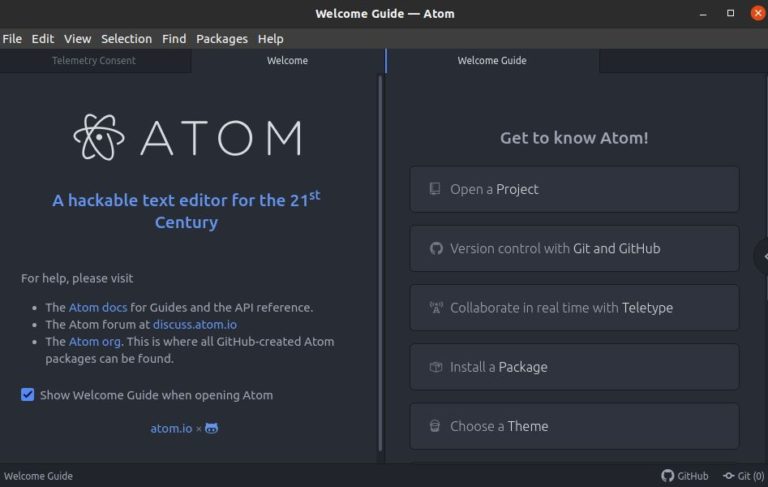Click Git (0) in the status bar
Screen dimensions: 768x487
pyautogui.click(x=750, y=476)
